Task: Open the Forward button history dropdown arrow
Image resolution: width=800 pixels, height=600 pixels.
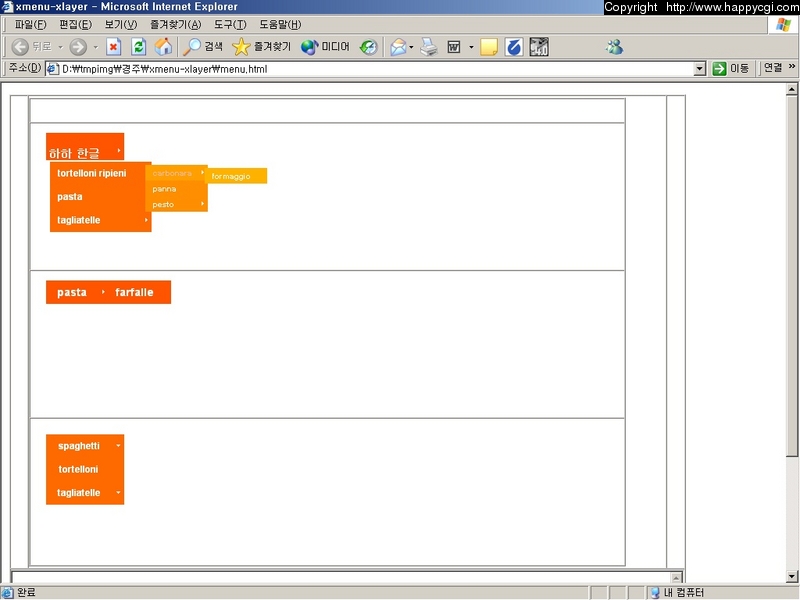Action: [x=95, y=47]
